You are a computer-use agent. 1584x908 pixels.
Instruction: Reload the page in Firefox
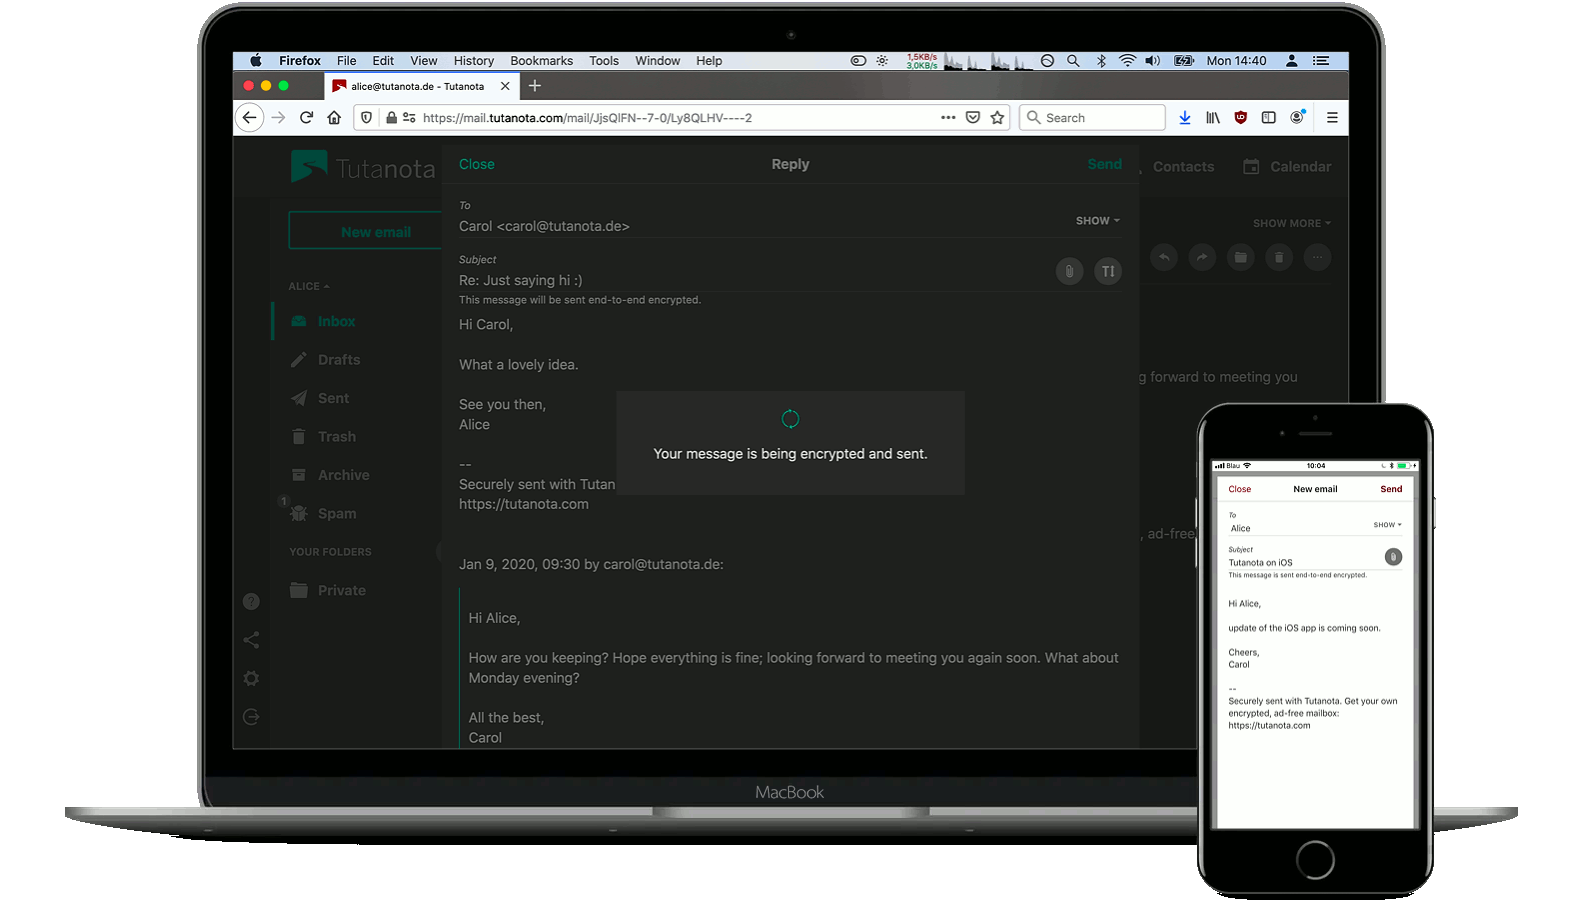pyautogui.click(x=306, y=118)
